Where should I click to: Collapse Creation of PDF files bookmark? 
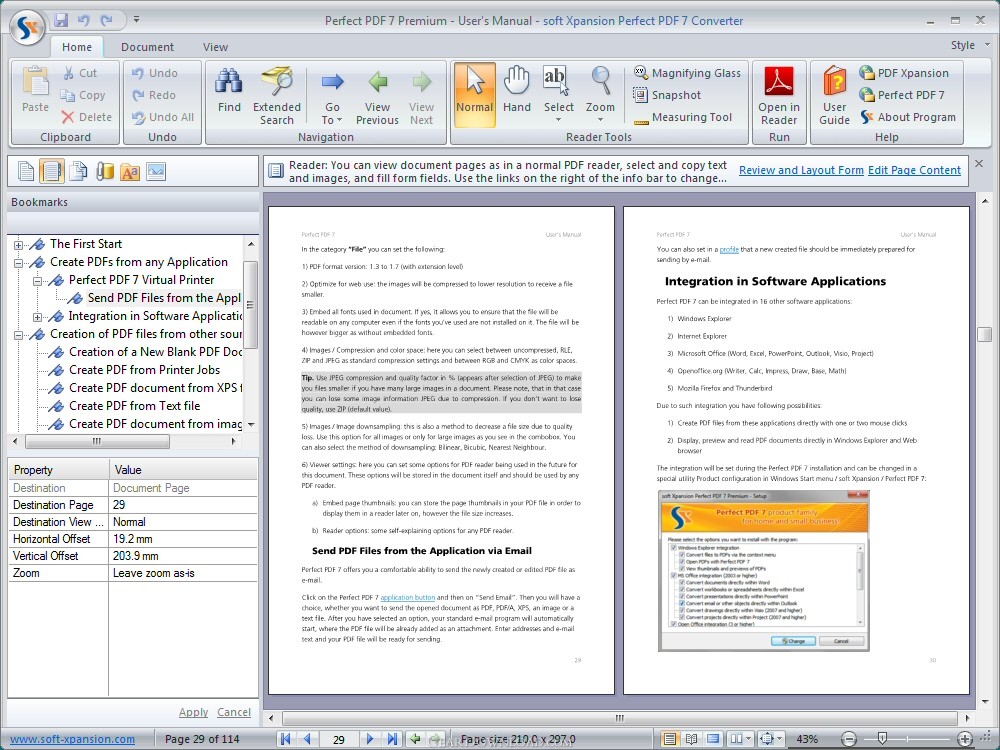(x=18, y=335)
